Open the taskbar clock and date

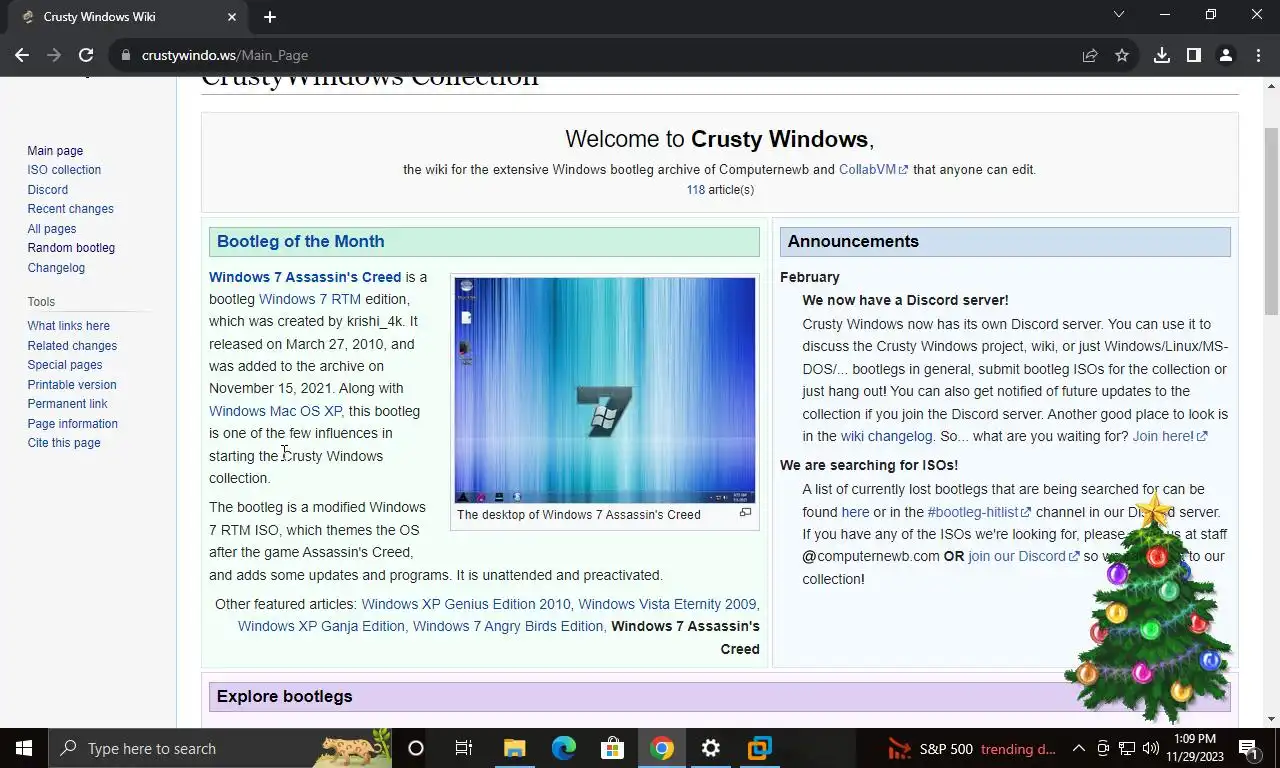pos(1196,748)
